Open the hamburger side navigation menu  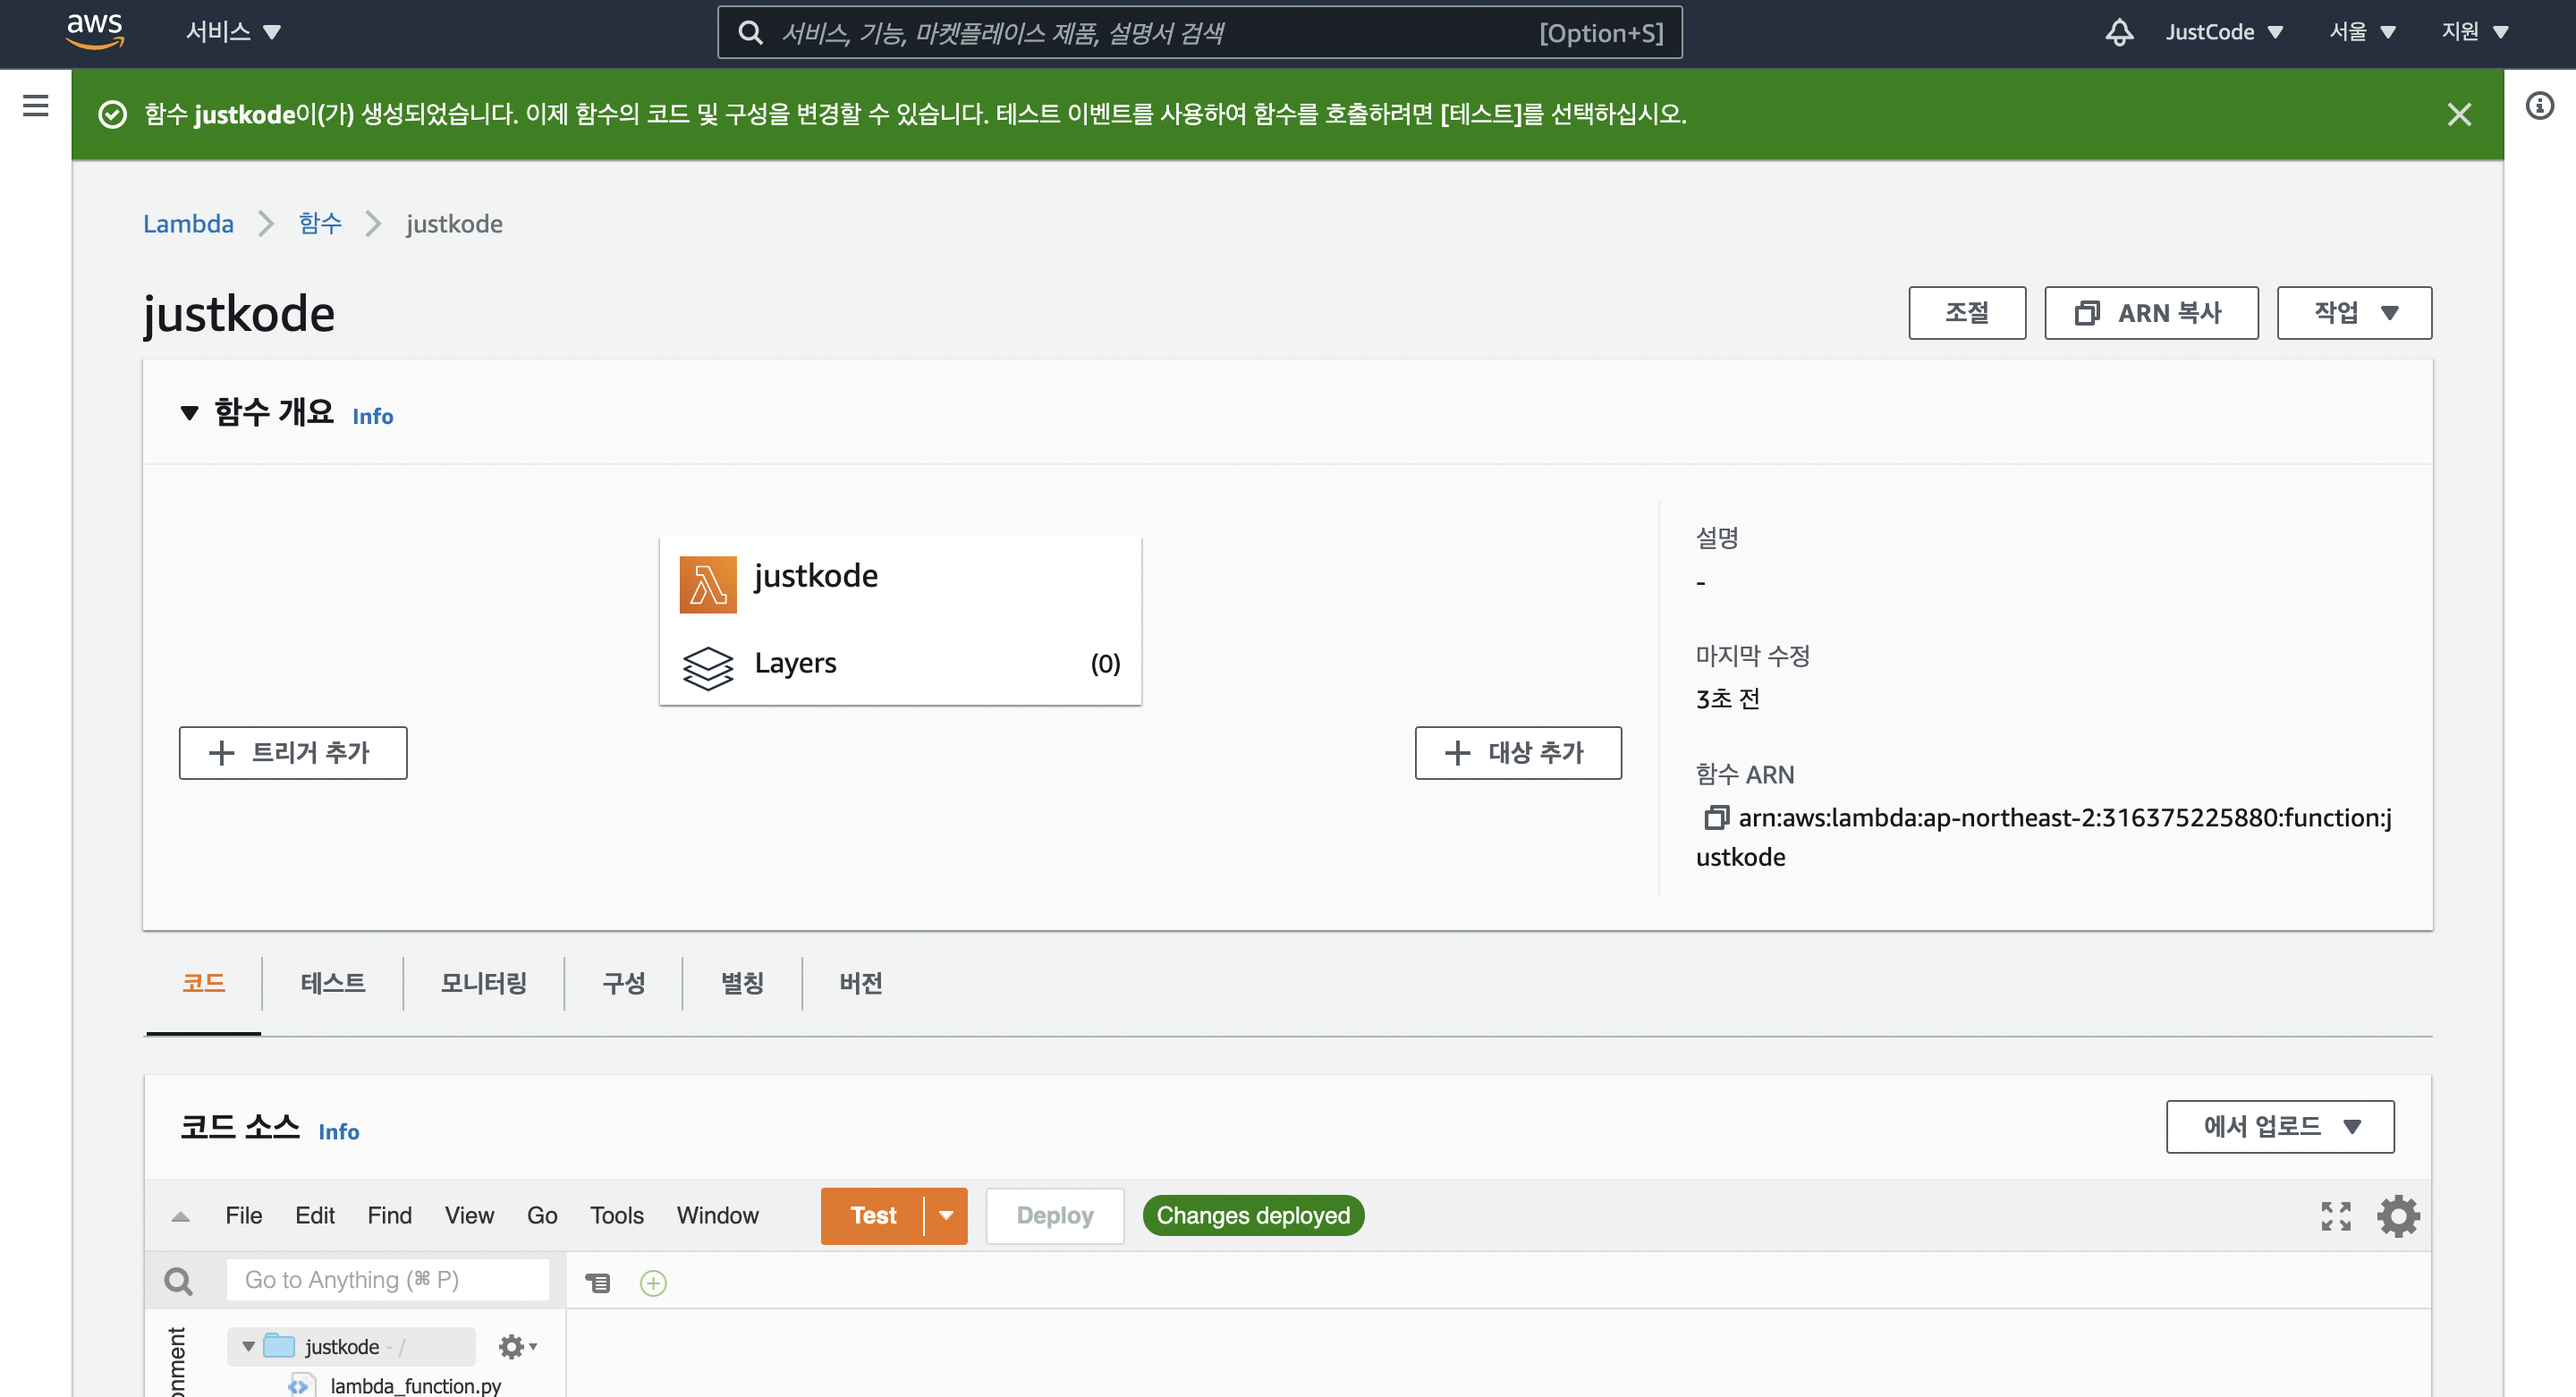pos(36,105)
